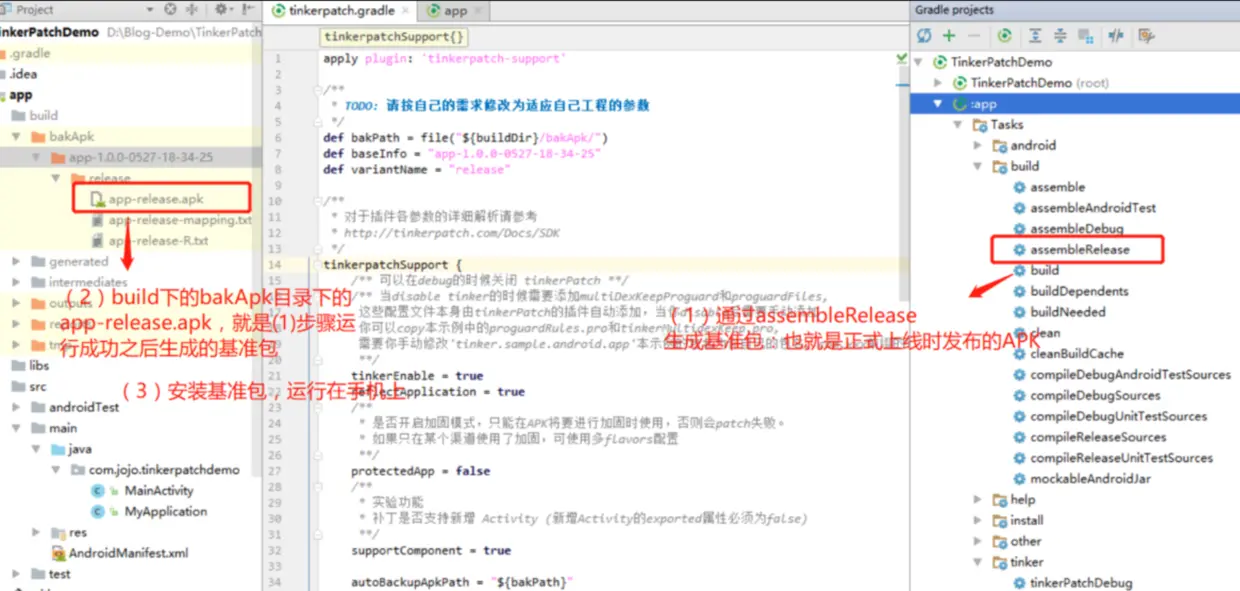Viewport: 1240px width, 591px height.
Task: Select the assembleDebug task
Action: pos(1067,229)
